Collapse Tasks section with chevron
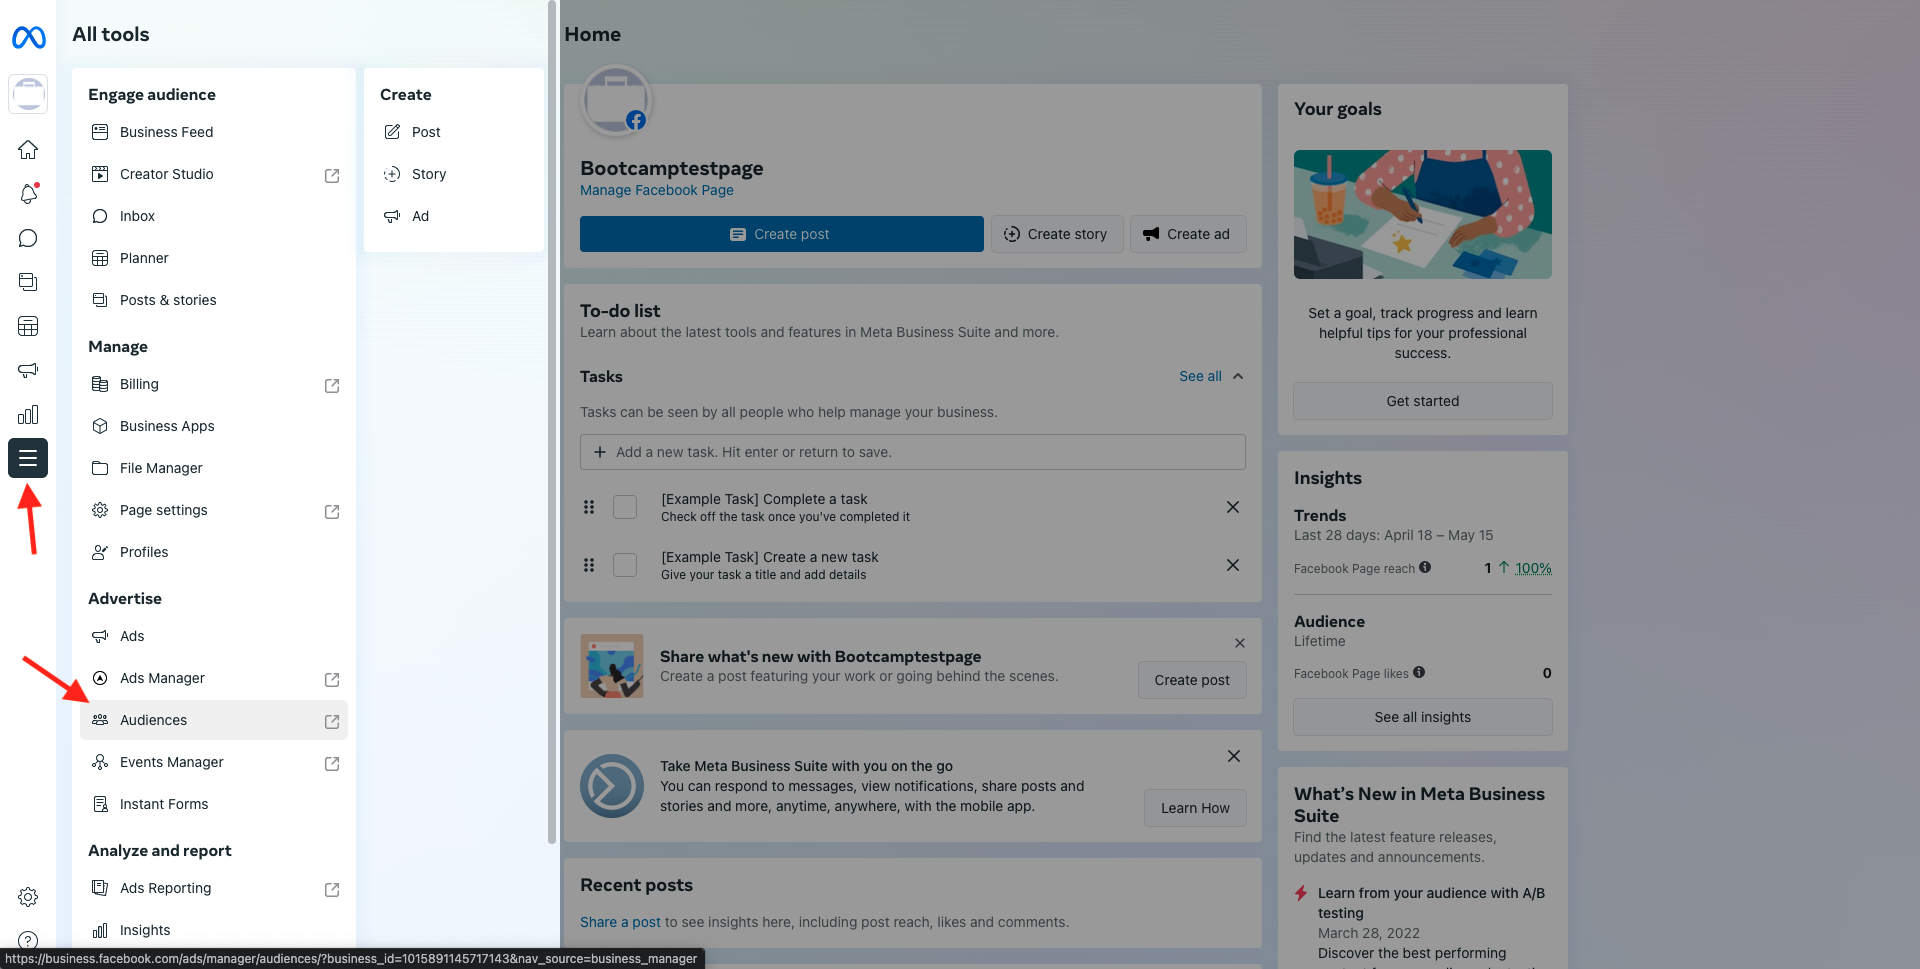The width and height of the screenshot is (1920, 969). tap(1238, 376)
